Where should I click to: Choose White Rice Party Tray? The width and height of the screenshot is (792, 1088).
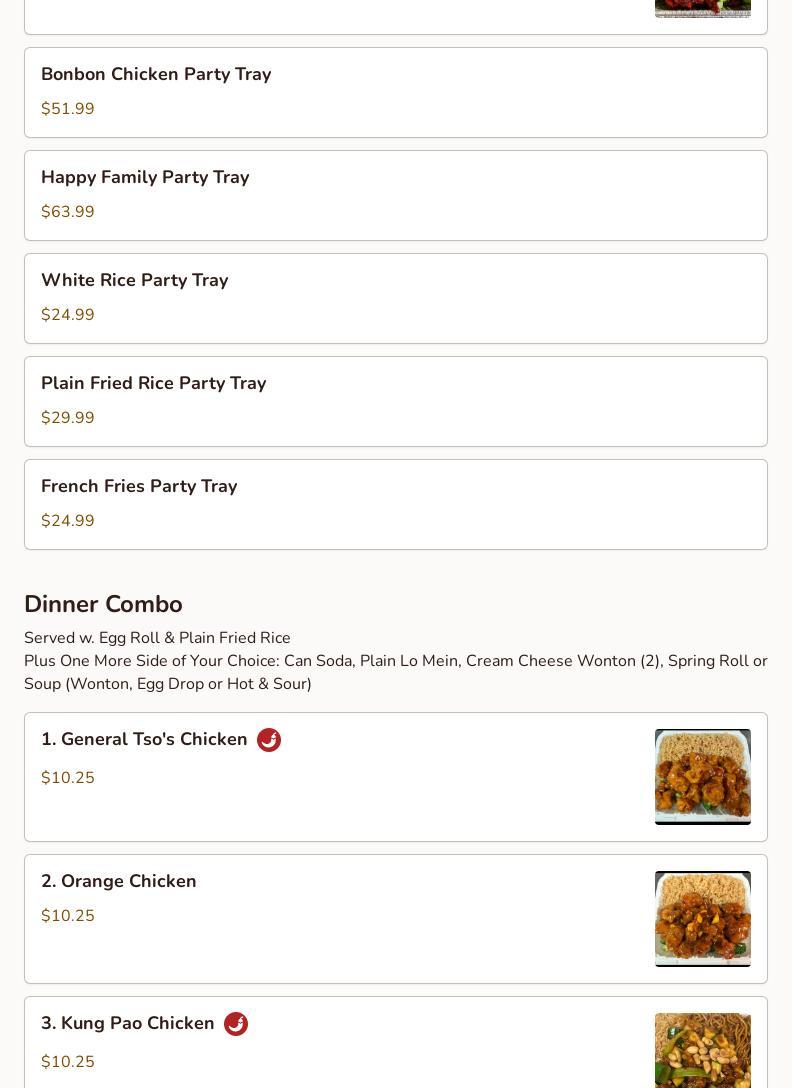396,298
